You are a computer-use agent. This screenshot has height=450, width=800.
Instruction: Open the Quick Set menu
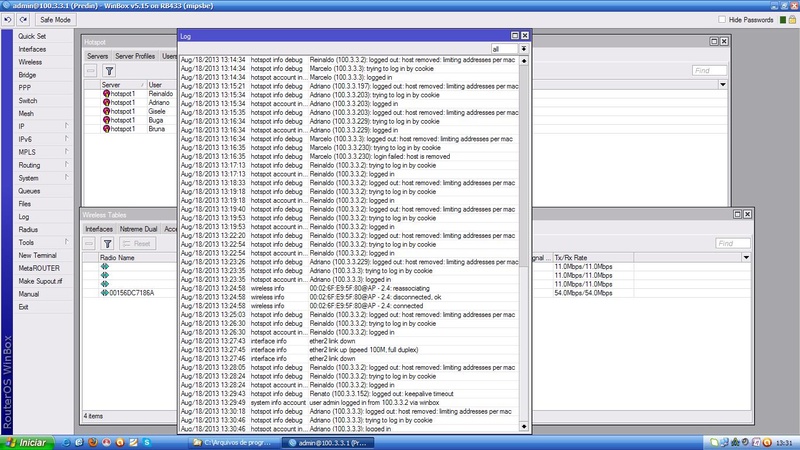coord(32,36)
